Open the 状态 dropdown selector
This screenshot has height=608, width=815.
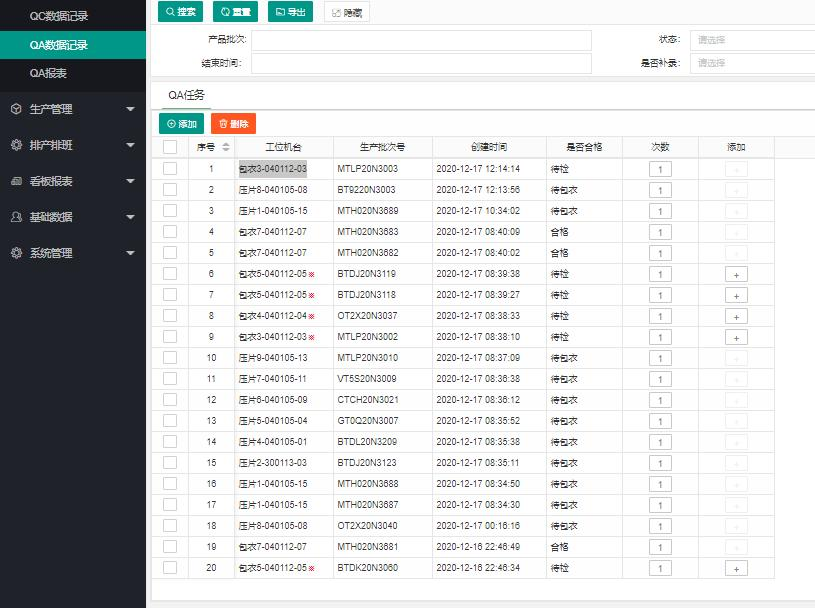click(752, 40)
